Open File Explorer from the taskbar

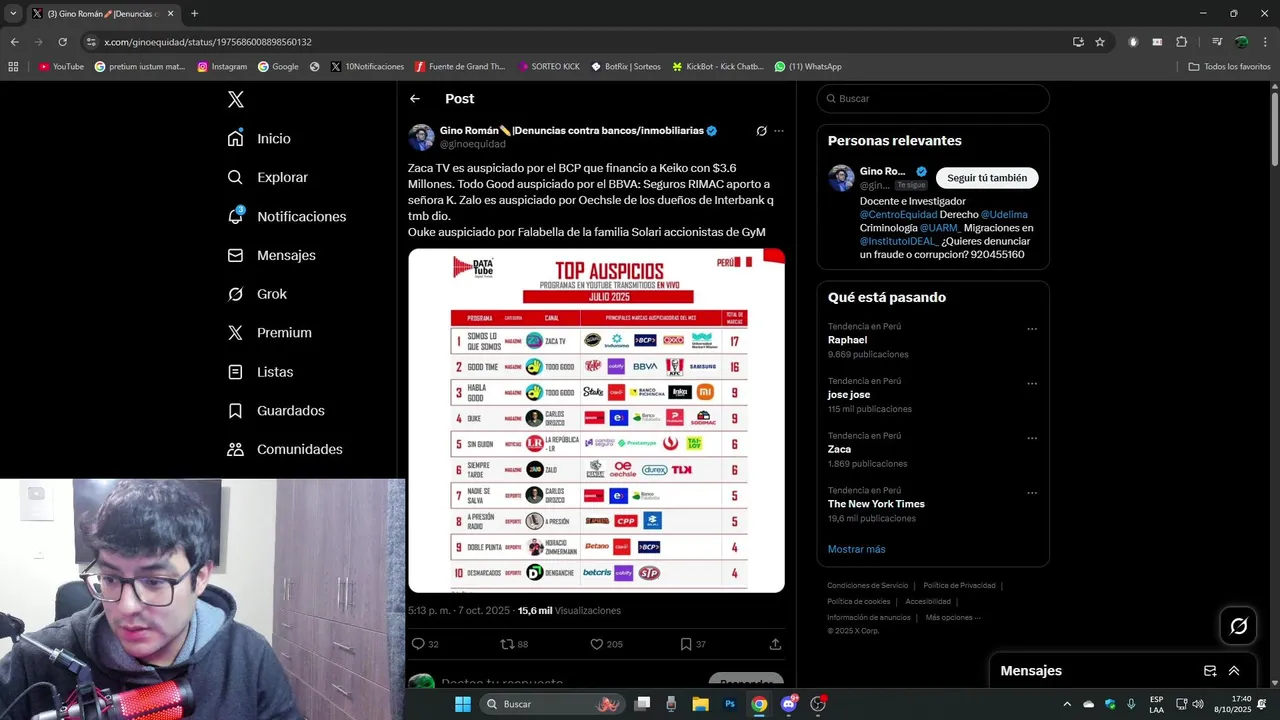point(700,704)
